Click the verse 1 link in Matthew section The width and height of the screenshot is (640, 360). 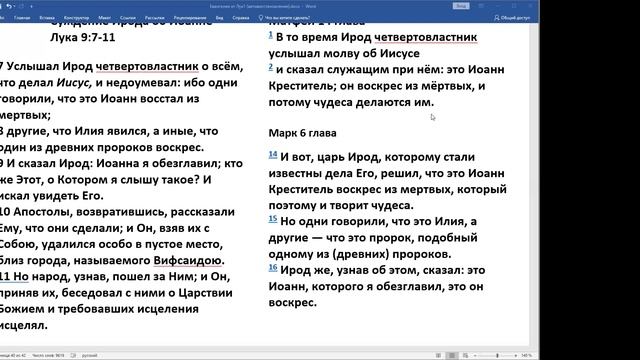coord(271,35)
